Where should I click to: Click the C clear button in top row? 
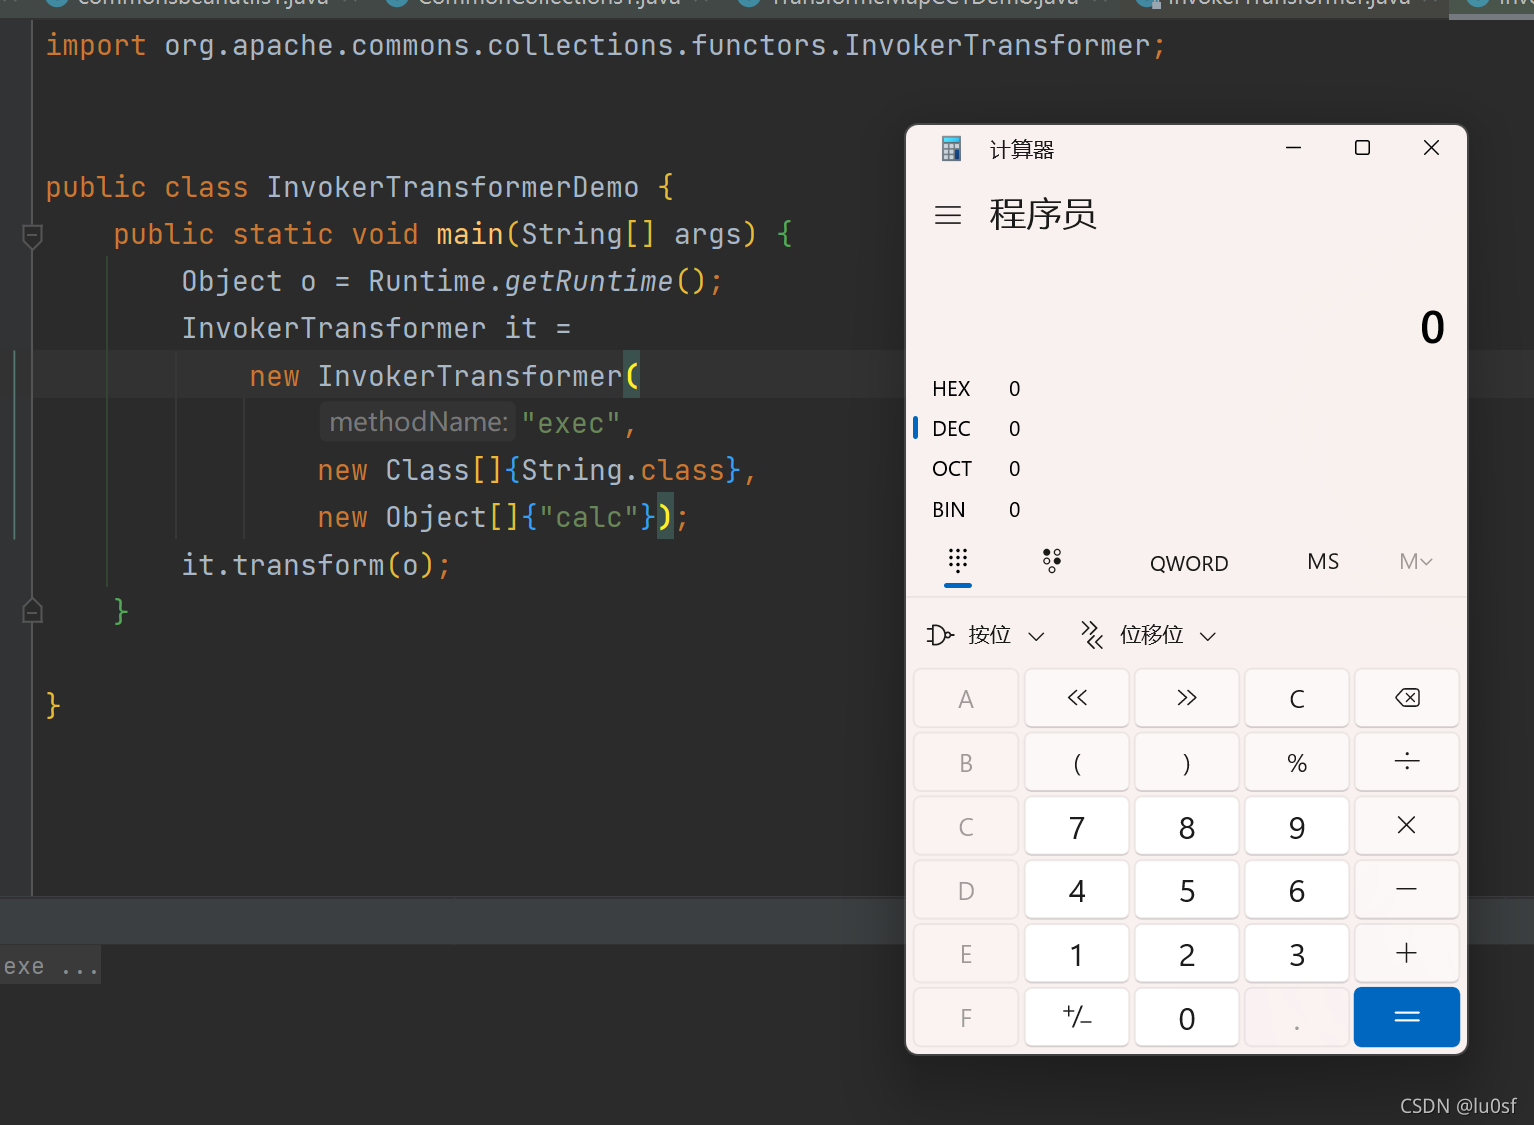tap(1297, 698)
